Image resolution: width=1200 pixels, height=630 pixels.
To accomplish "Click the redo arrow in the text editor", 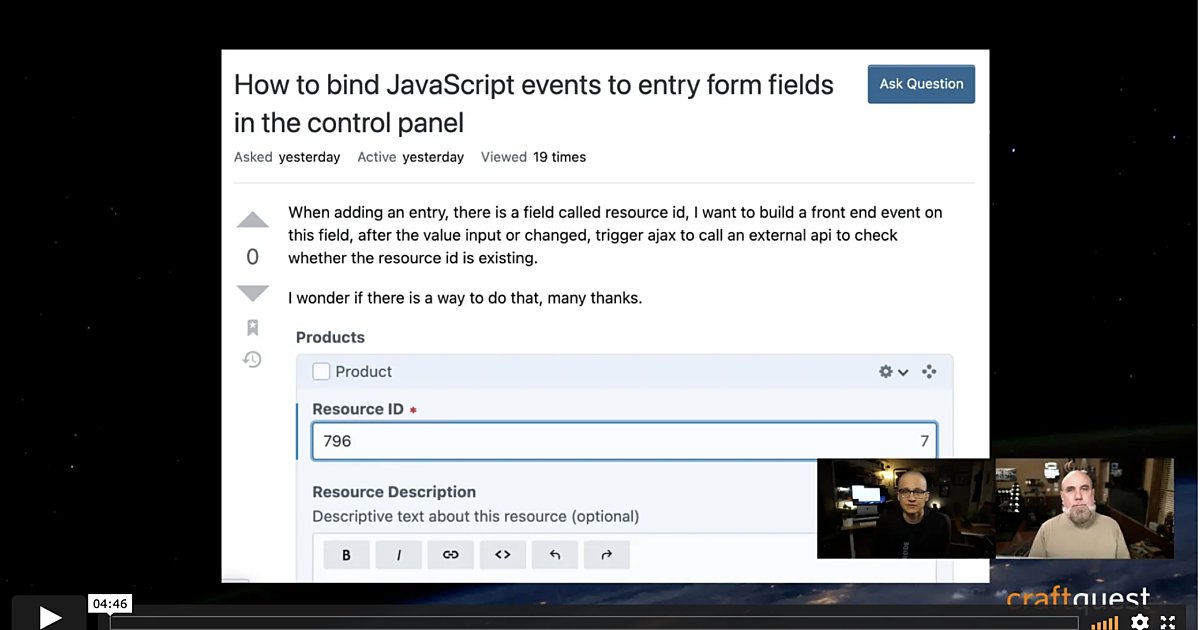I will (607, 554).
